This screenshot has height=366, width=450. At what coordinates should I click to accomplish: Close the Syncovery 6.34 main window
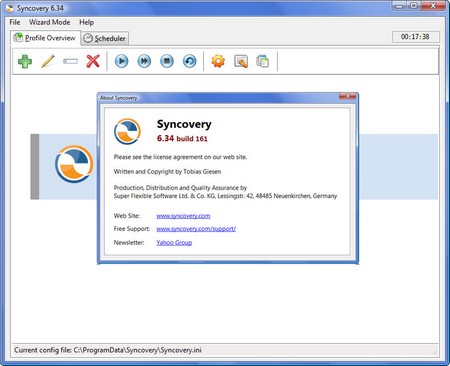tap(433, 6)
